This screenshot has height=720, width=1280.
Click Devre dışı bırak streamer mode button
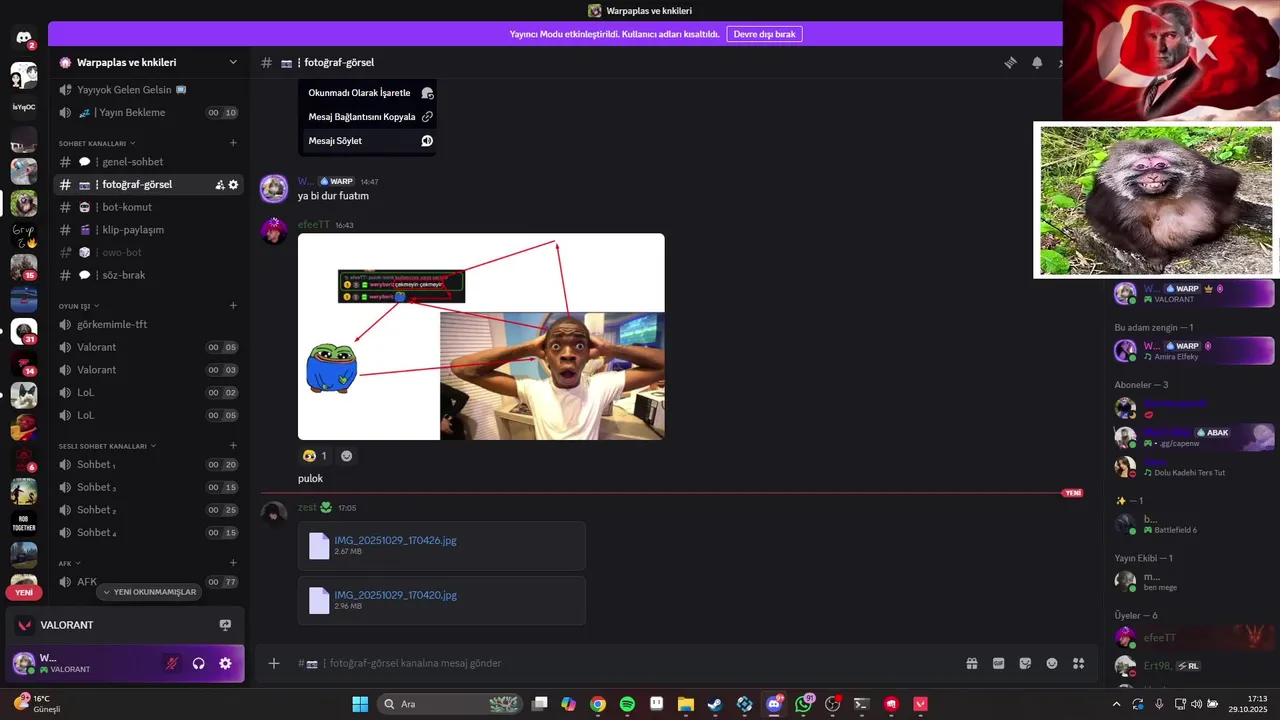point(764,34)
